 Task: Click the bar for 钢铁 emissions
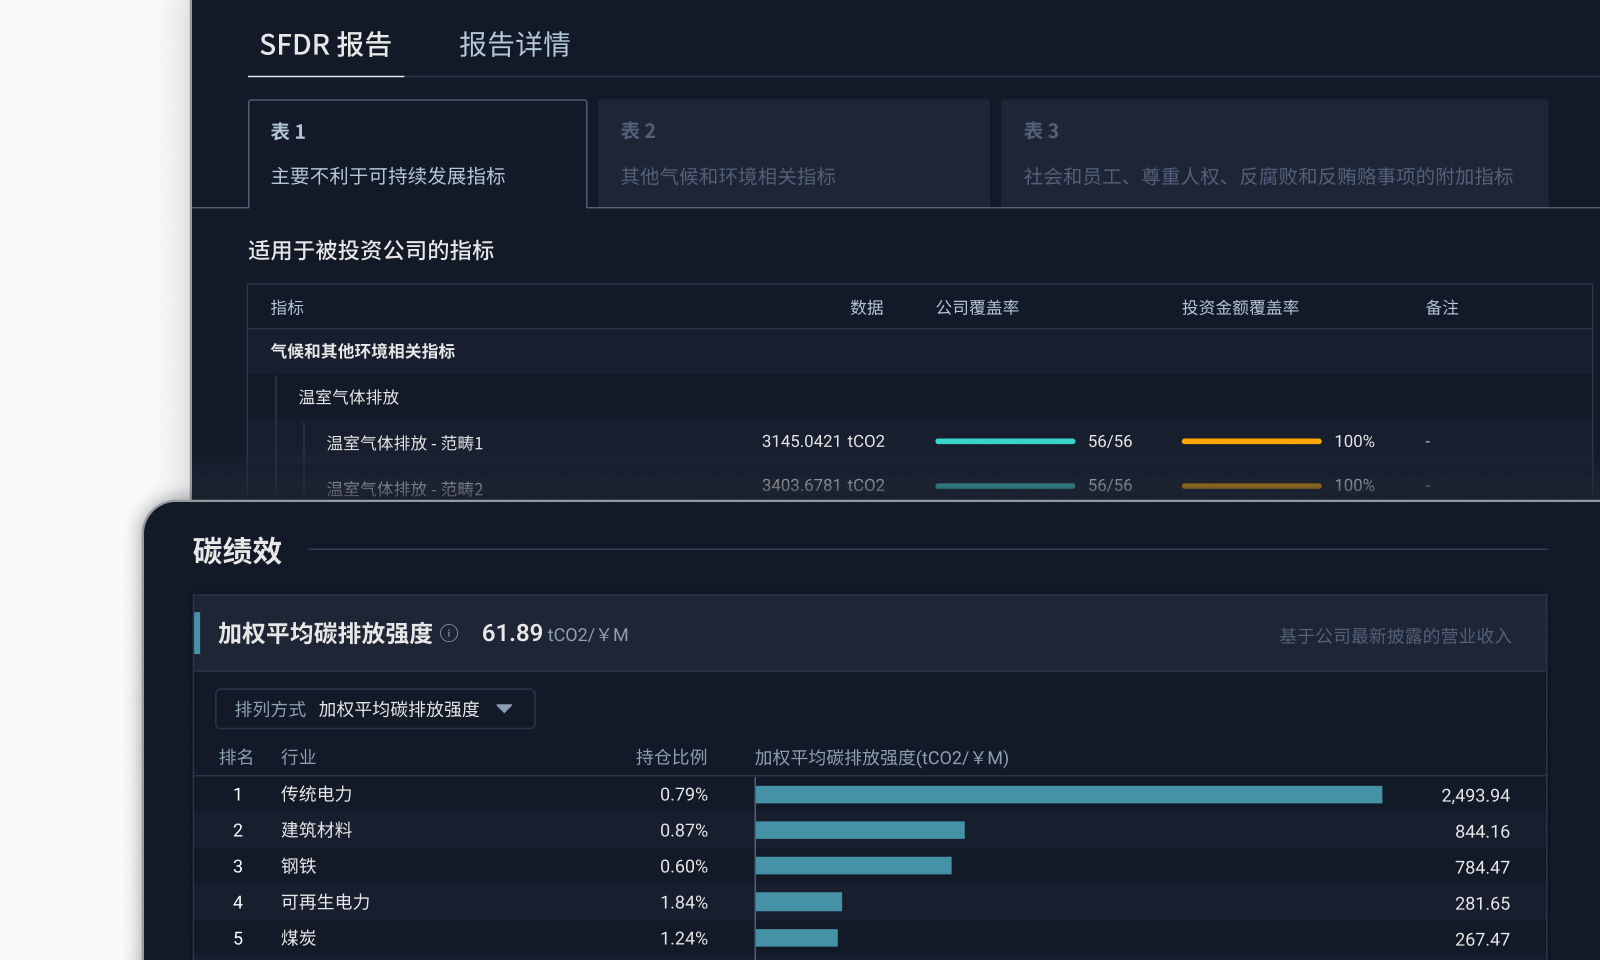coord(854,866)
